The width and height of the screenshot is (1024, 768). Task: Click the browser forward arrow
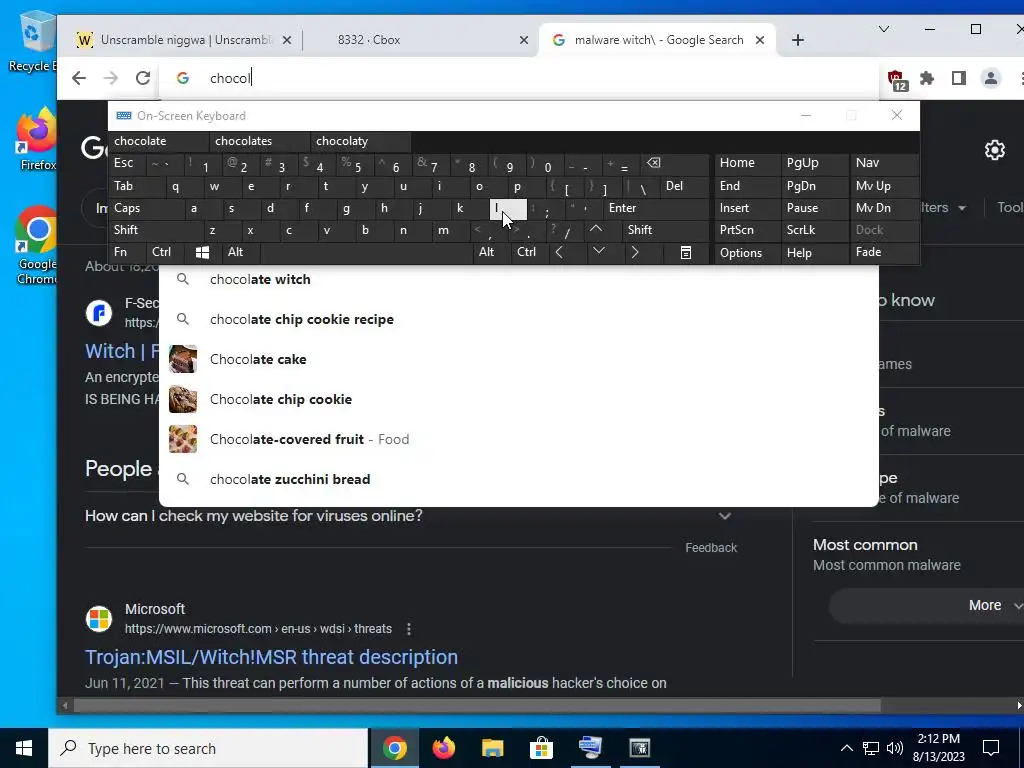[111, 78]
